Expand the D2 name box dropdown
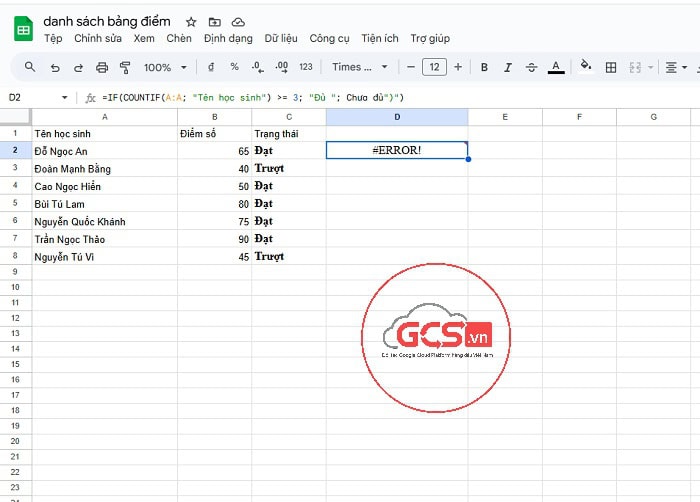Screen dimensions: 700x502 tap(65, 97)
